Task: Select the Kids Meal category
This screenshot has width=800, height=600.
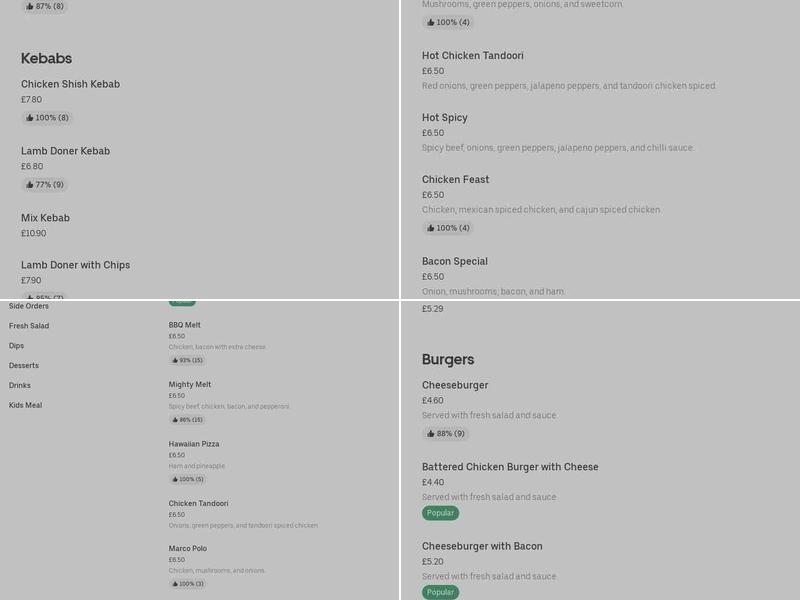Action: (x=26, y=405)
